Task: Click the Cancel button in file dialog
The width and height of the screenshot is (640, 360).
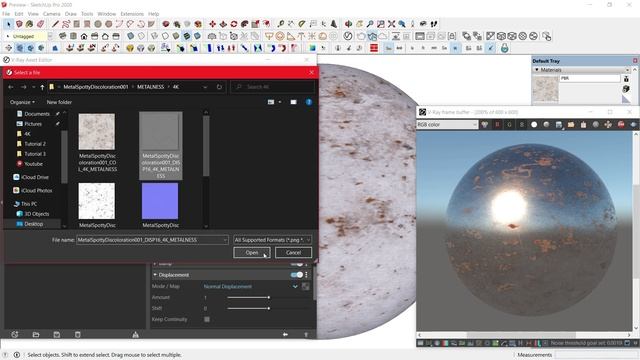Action: (293, 253)
